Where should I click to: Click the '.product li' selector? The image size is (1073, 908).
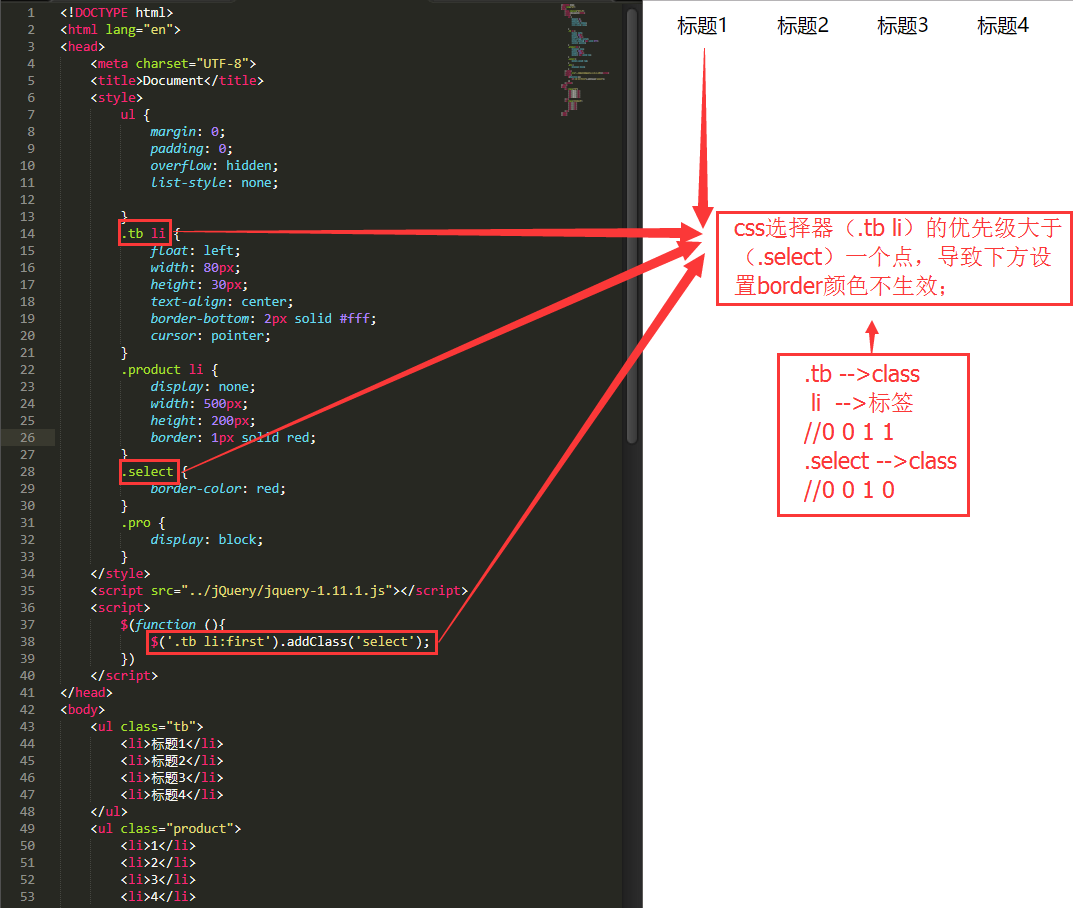click(162, 369)
